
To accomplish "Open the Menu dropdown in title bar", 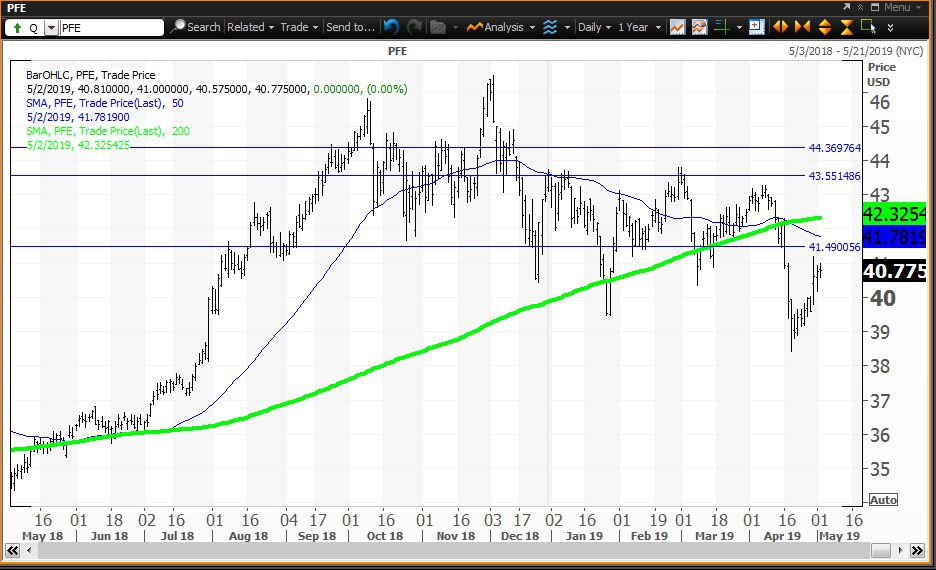I will (902, 7).
